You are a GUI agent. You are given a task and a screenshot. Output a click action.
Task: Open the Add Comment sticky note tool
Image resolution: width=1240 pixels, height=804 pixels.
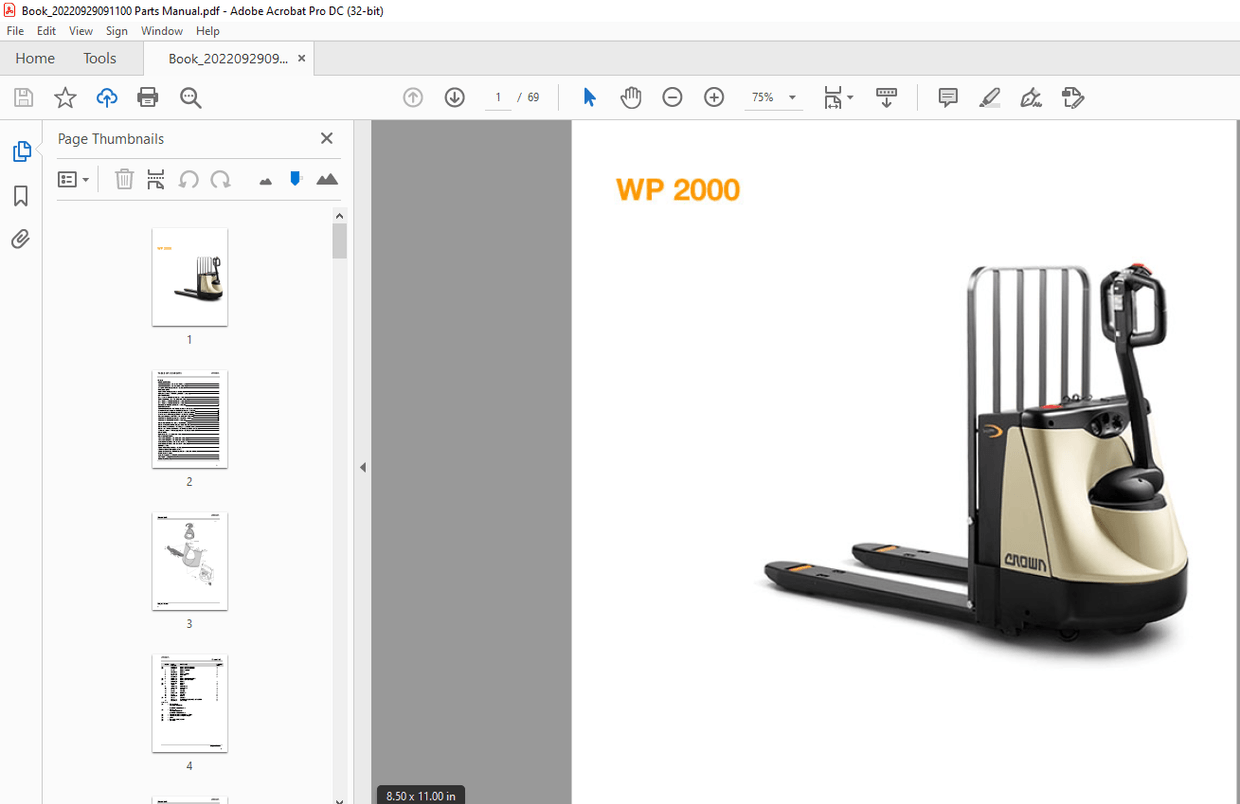(x=947, y=97)
